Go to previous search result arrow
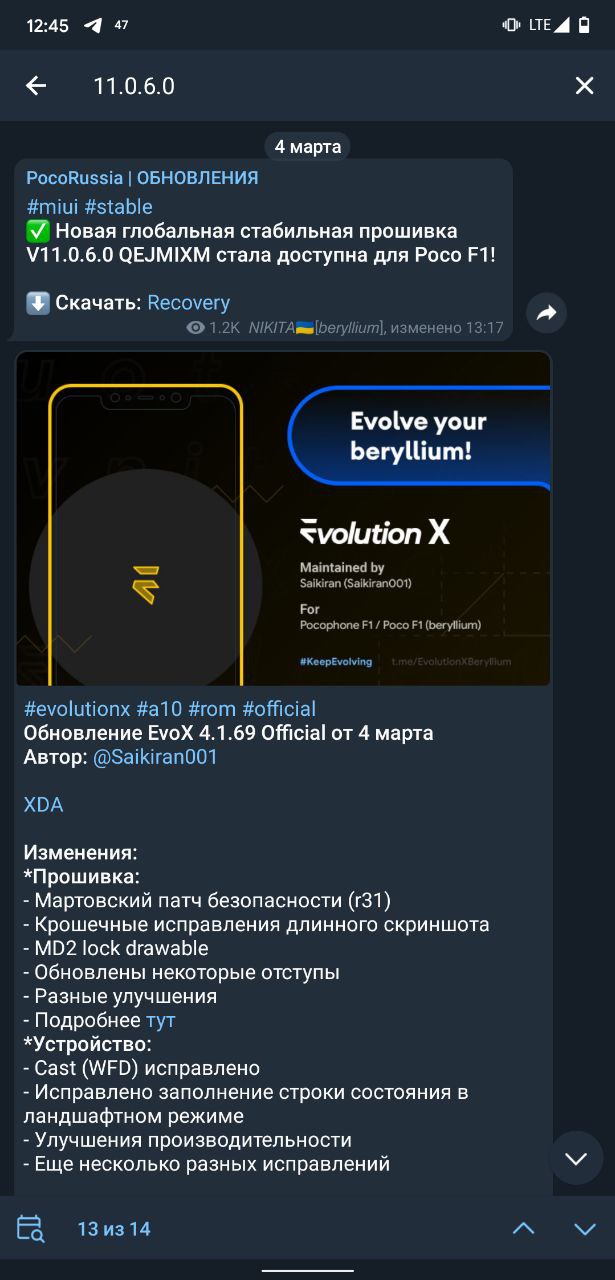The height and width of the screenshot is (1280, 615). point(523,1228)
